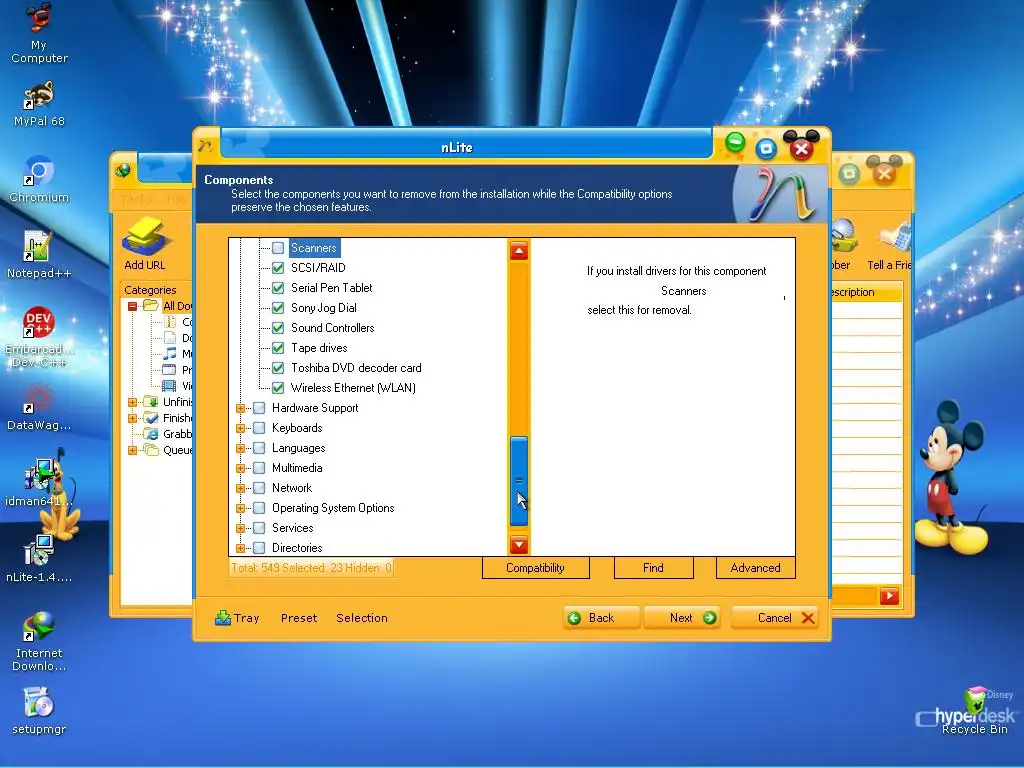The height and width of the screenshot is (768, 1024).
Task: Click the nLite logo in the header
Action: (x=784, y=193)
